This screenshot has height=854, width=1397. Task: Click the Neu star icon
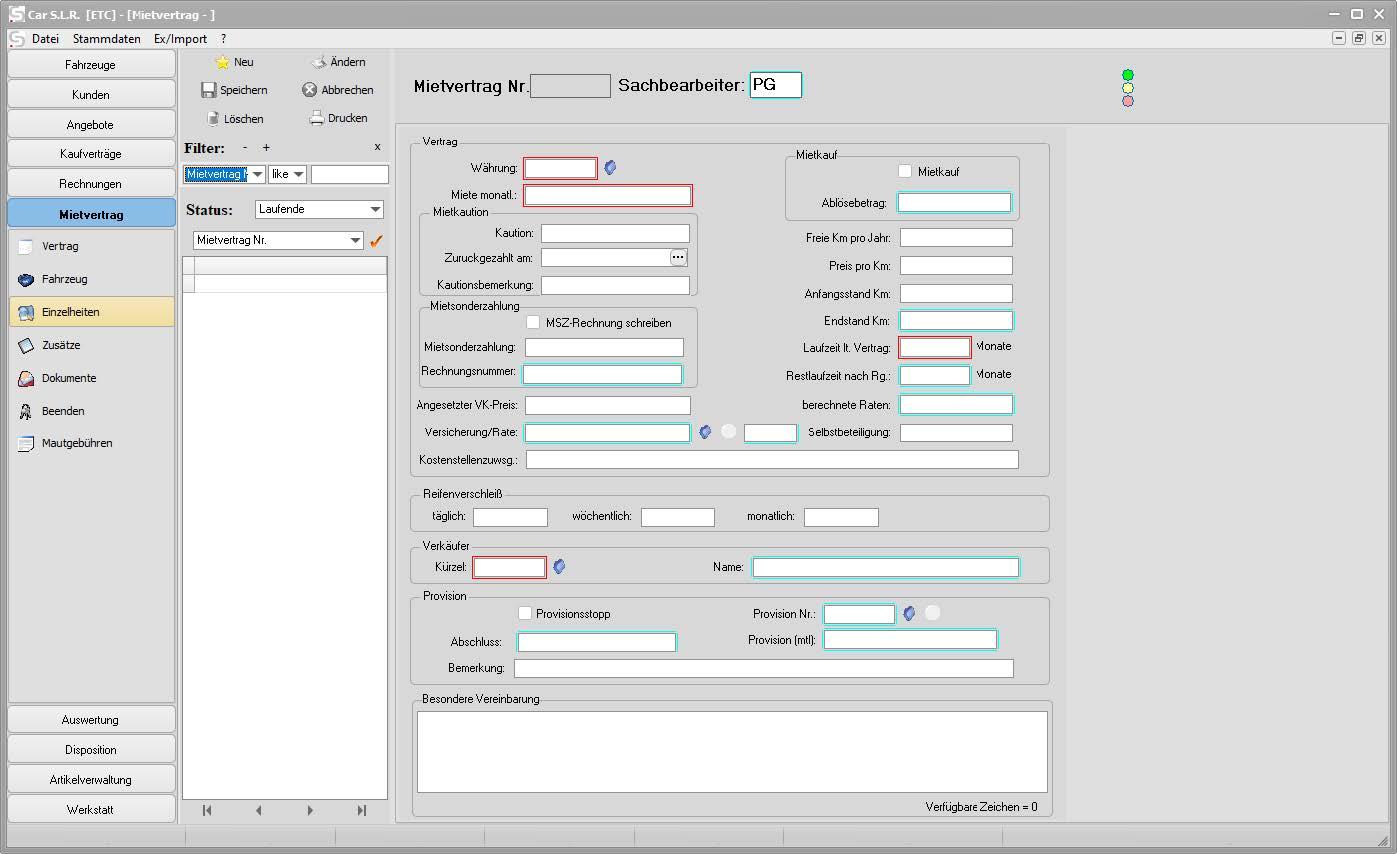[222, 62]
